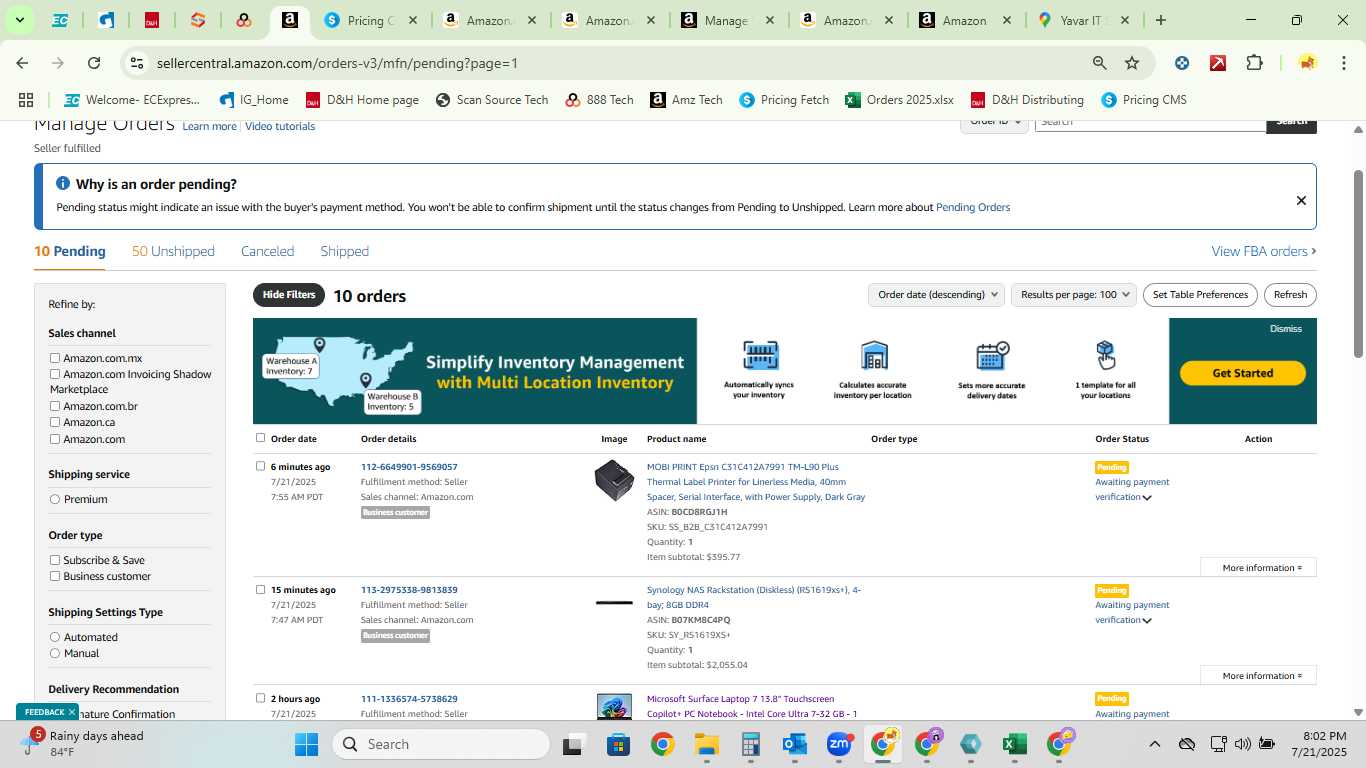Open Windows Start menu
The width and height of the screenshot is (1366, 768).
tap(306, 744)
